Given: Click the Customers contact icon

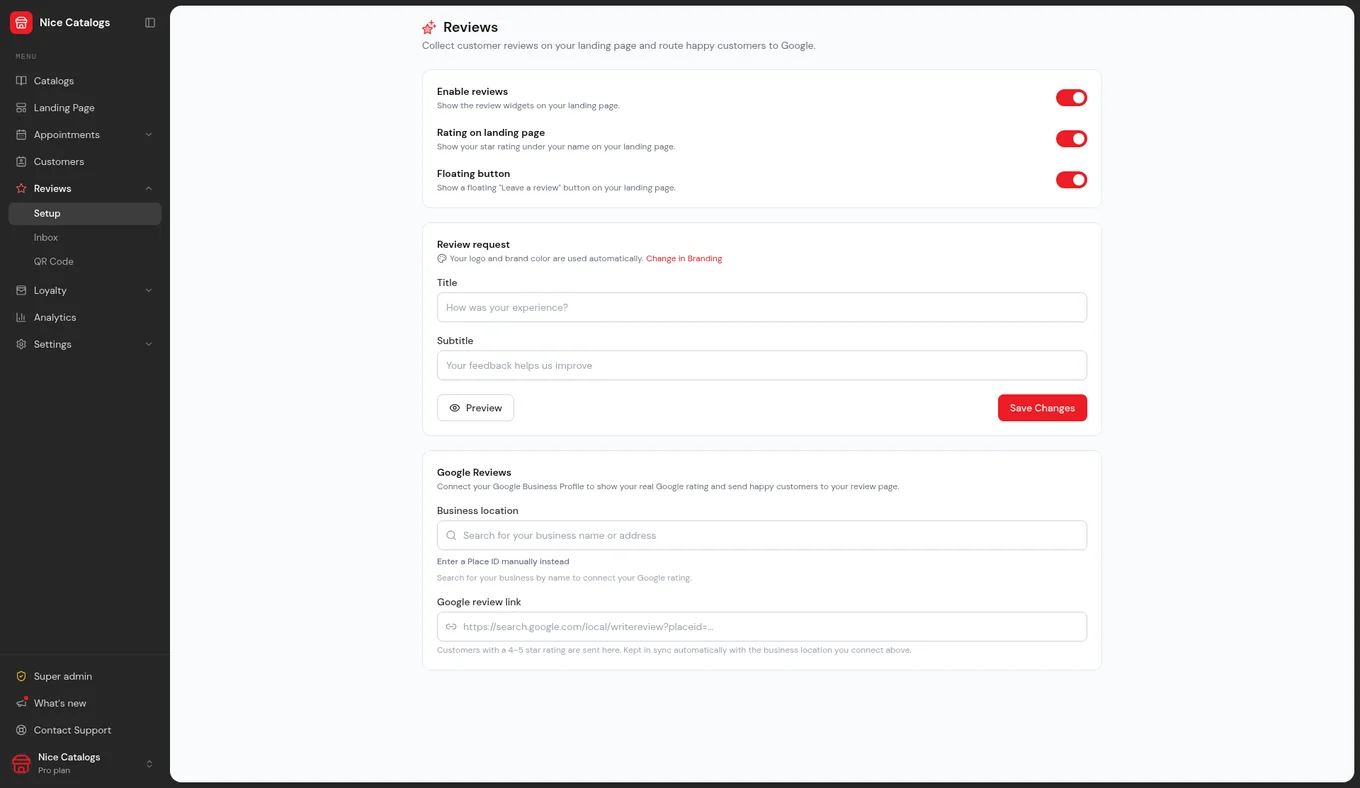Looking at the screenshot, I should coord(21,162).
